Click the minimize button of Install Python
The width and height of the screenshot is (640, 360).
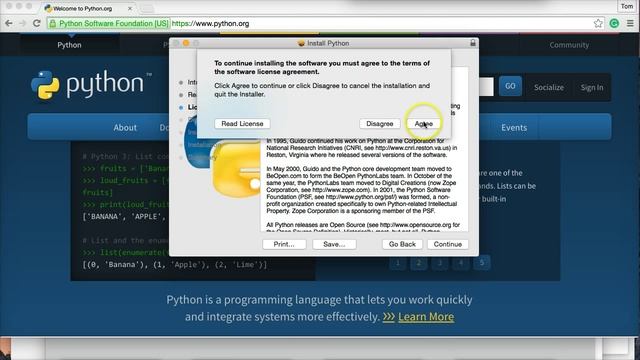tap(186, 43)
